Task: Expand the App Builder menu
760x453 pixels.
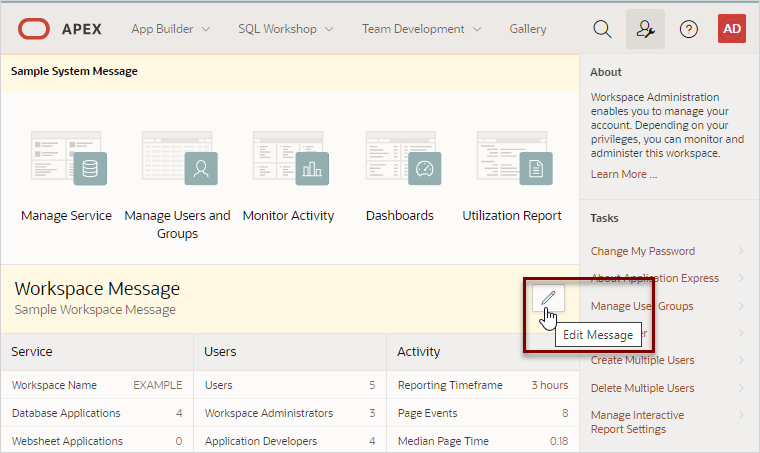Action: point(171,29)
